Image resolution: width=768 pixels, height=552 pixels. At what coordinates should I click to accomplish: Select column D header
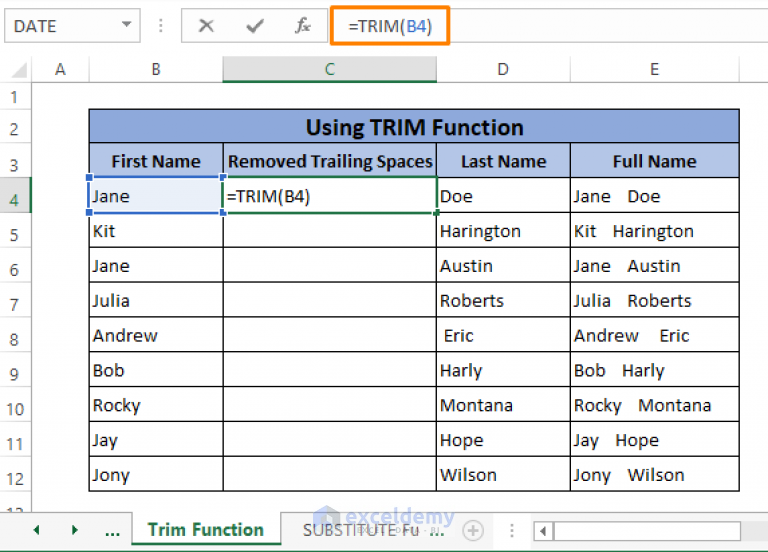(503, 70)
